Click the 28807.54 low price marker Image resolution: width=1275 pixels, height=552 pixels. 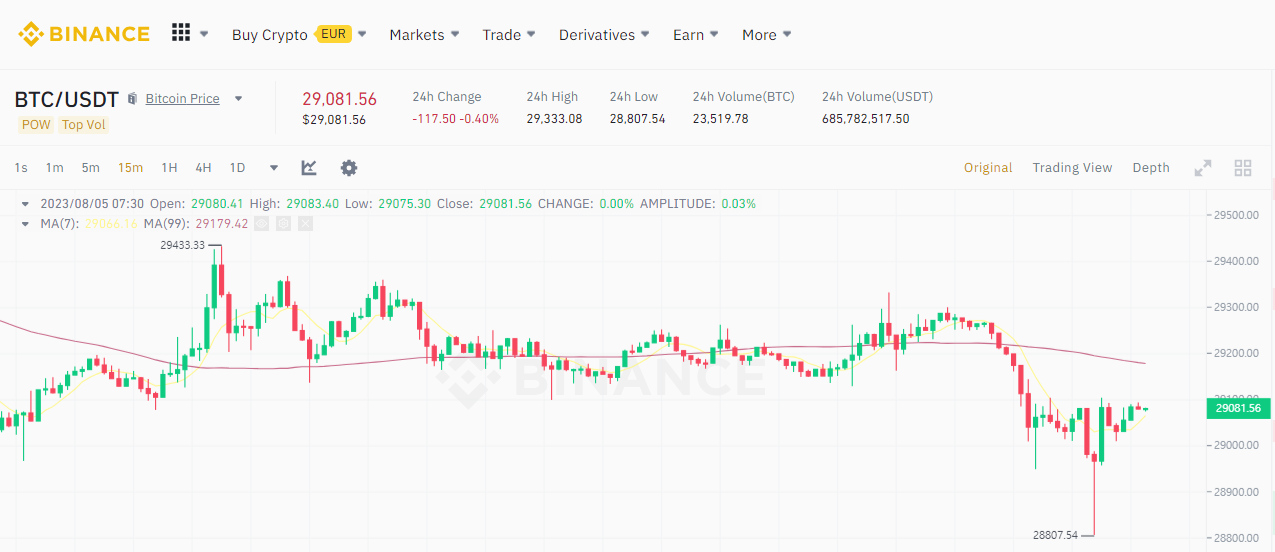pos(1055,536)
